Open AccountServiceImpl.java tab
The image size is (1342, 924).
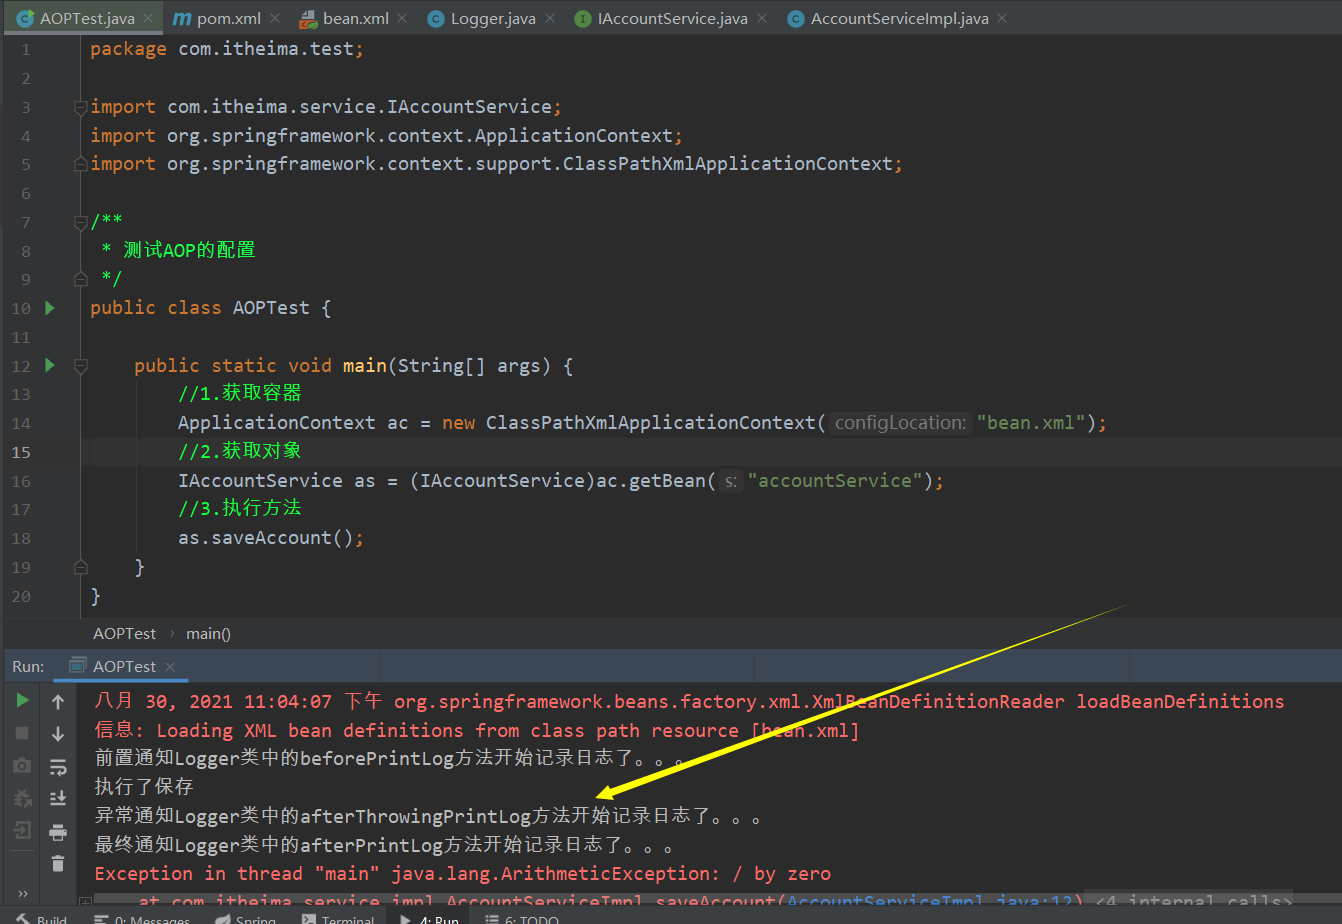click(x=899, y=18)
